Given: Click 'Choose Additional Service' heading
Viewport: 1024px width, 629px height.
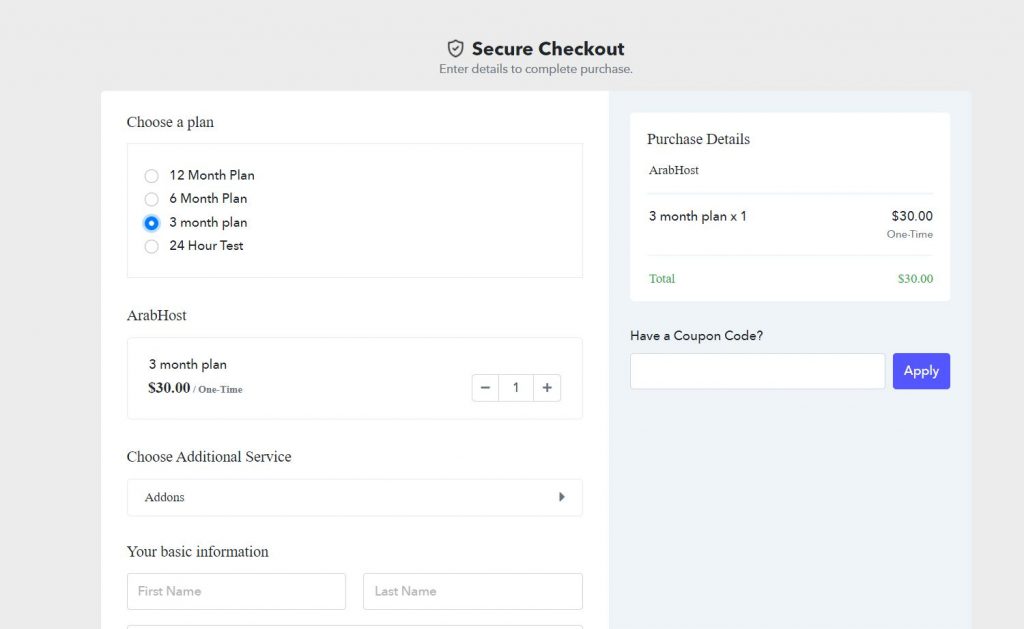Looking at the screenshot, I should [209, 457].
